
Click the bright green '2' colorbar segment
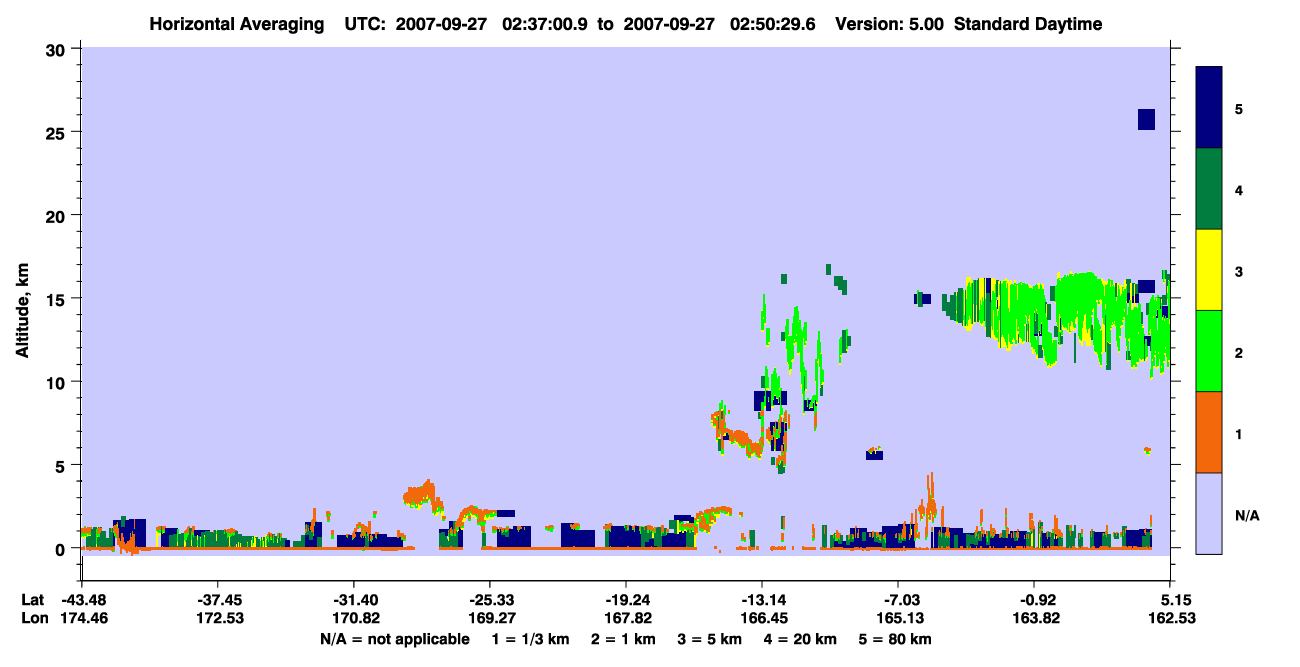tap(1209, 351)
